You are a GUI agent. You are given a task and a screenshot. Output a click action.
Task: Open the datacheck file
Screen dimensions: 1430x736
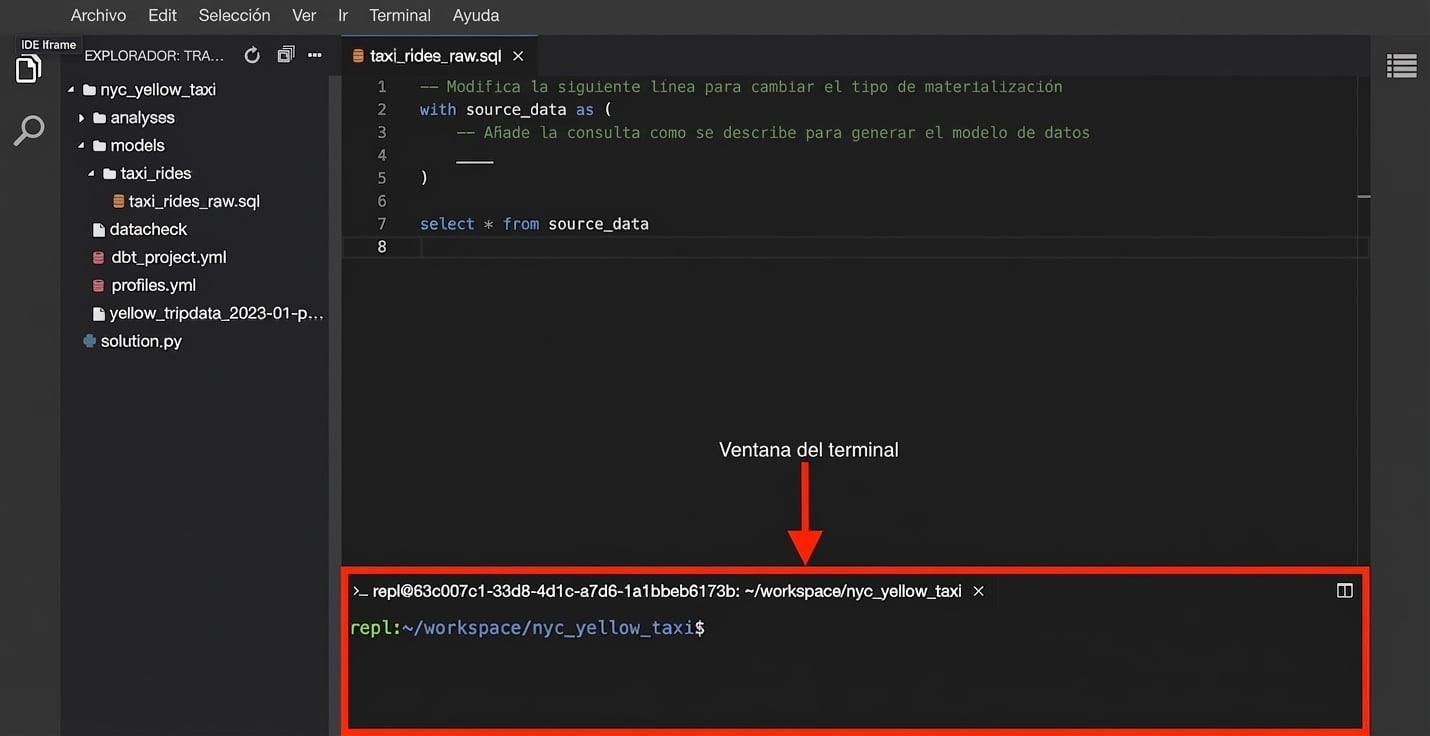[149, 229]
